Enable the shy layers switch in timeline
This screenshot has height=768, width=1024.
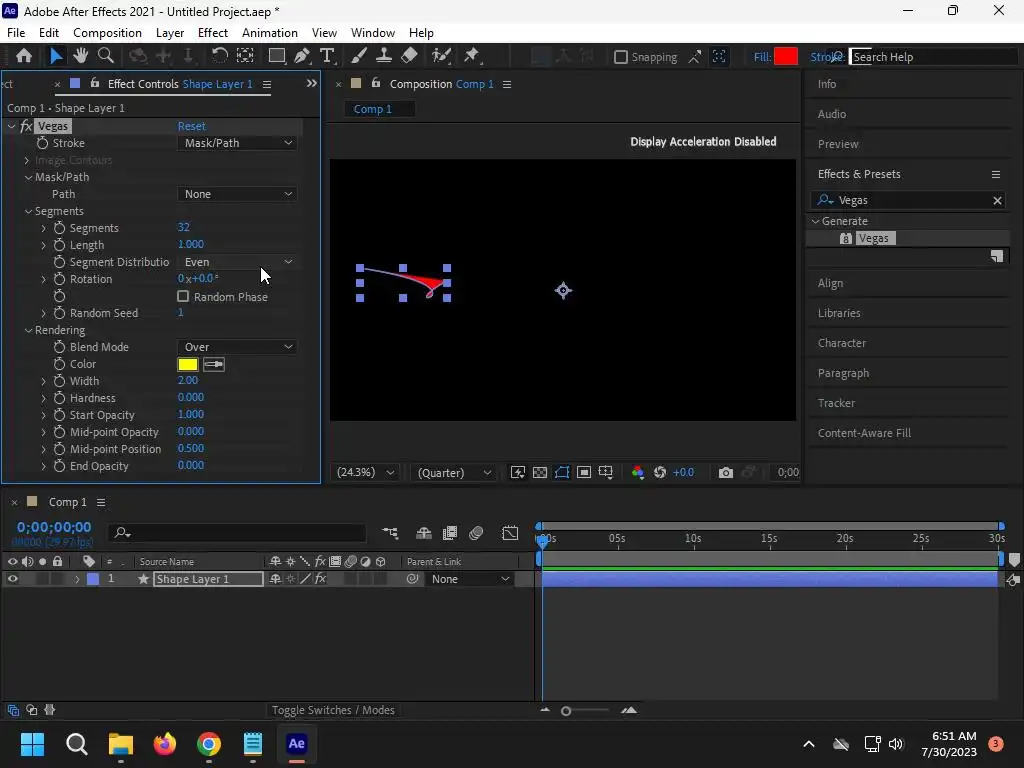424,533
